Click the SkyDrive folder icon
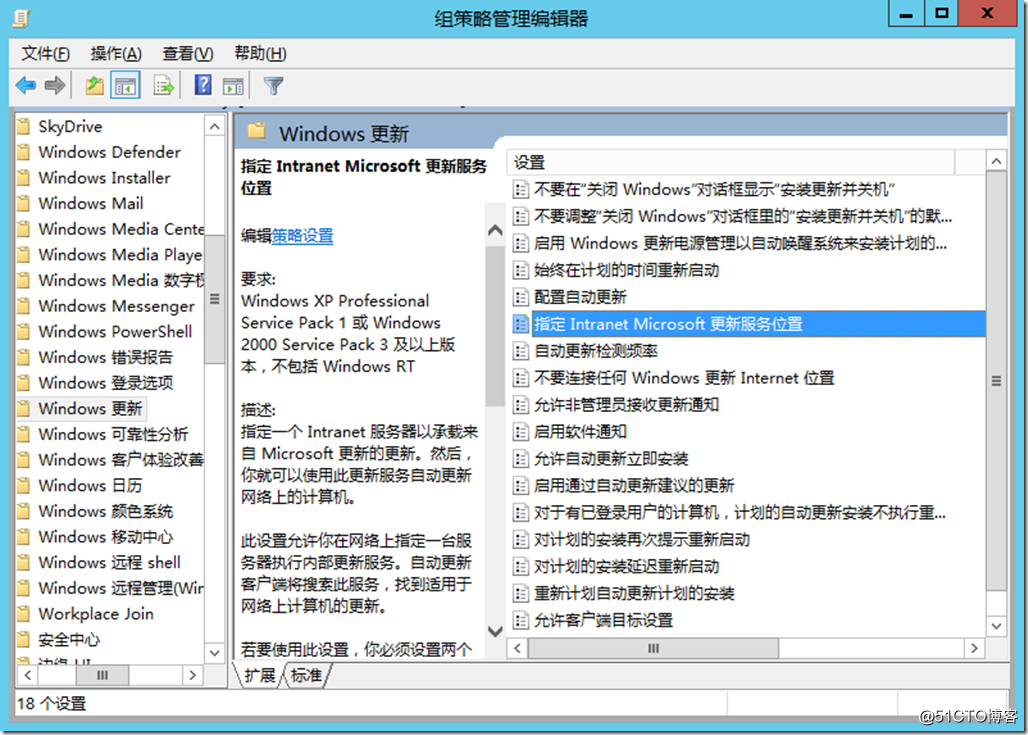1028x735 pixels. 24,126
